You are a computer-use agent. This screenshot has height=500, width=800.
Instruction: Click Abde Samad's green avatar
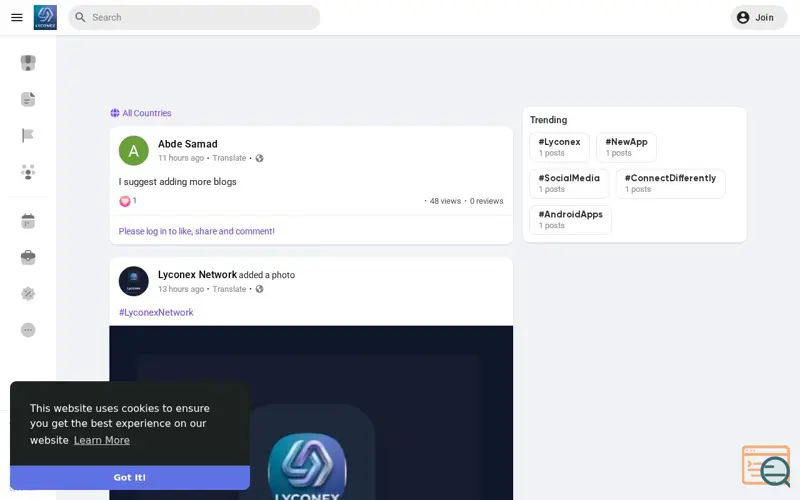coord(134,151)
